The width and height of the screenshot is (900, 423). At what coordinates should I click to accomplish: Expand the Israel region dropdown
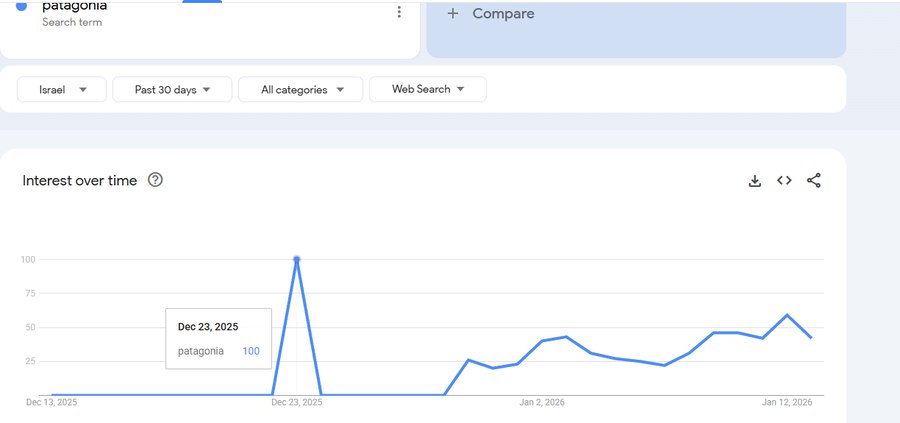pos(62,90)
